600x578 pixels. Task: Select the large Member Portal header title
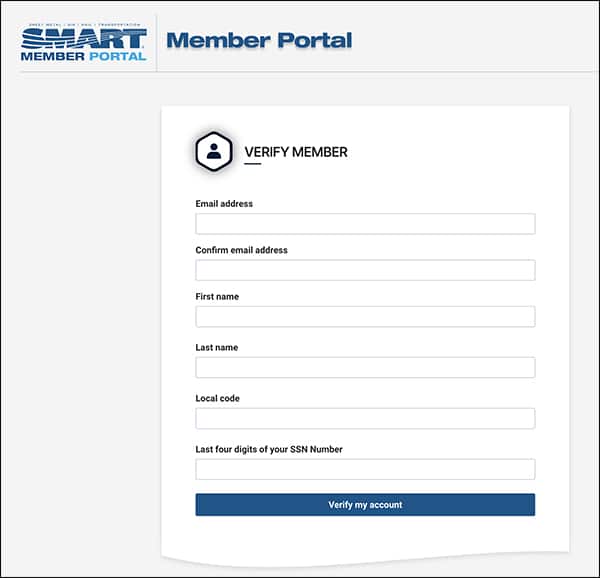tap(259, 40)
